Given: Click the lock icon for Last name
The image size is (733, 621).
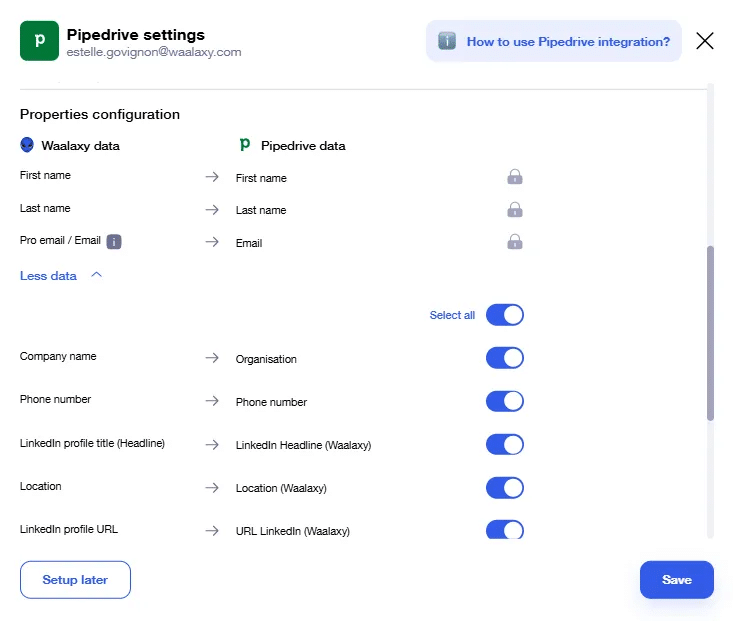Looking at the screenshot, I should point(515,209).
